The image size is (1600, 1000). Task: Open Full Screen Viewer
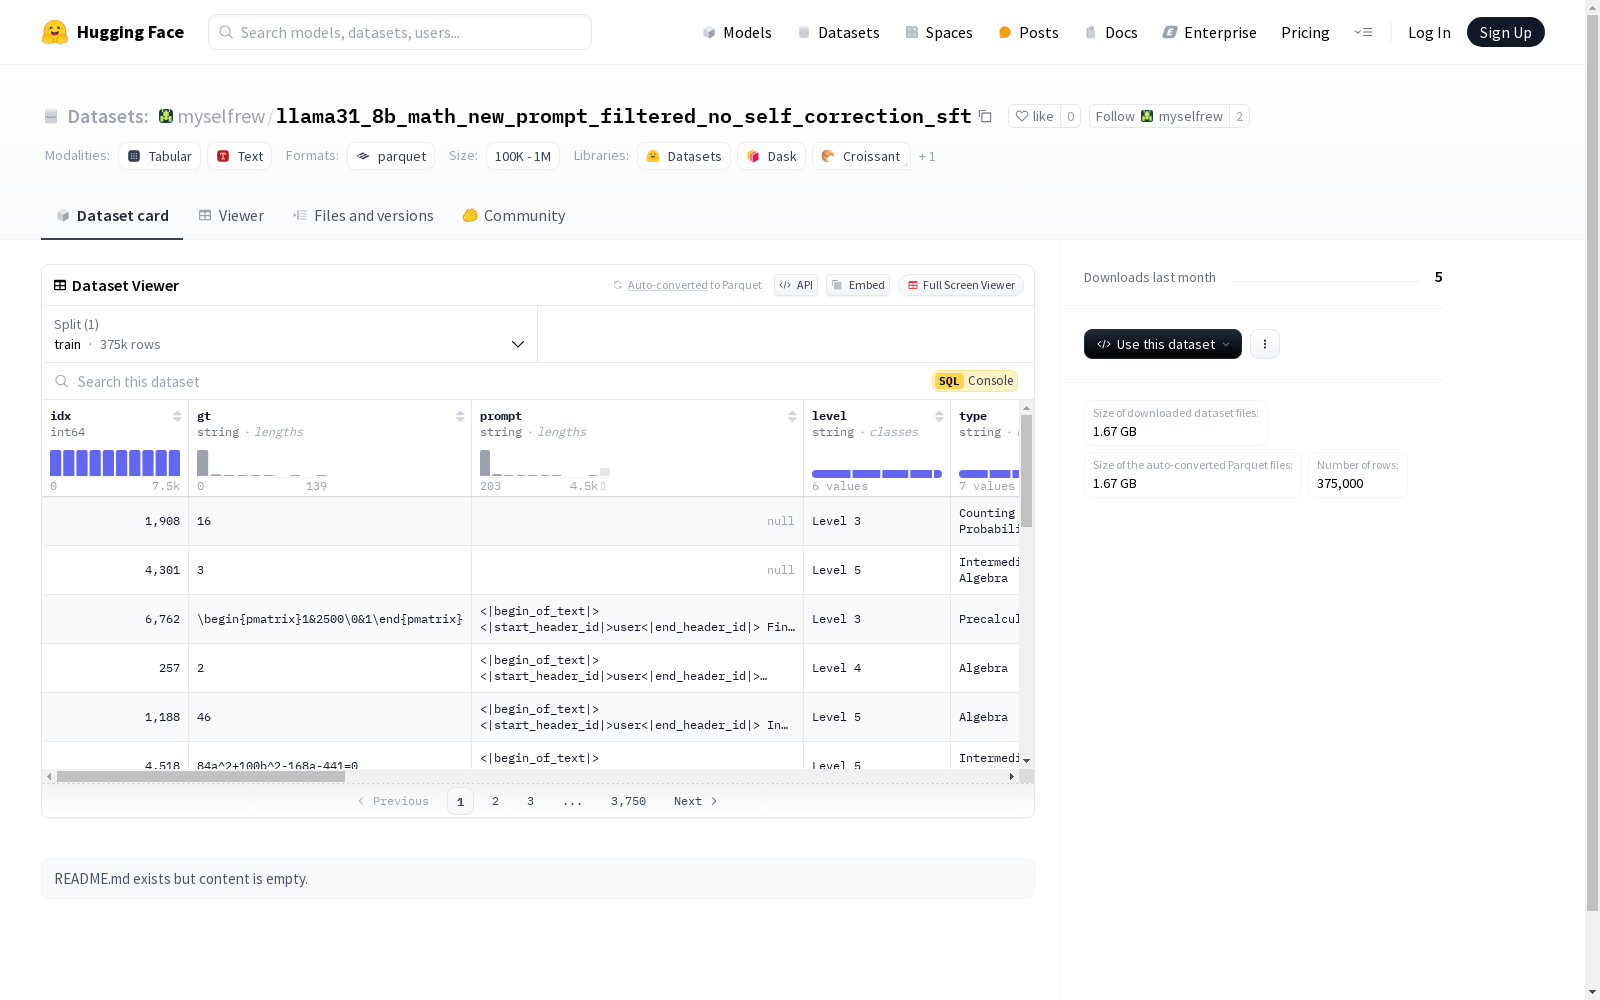click(960, 285)
